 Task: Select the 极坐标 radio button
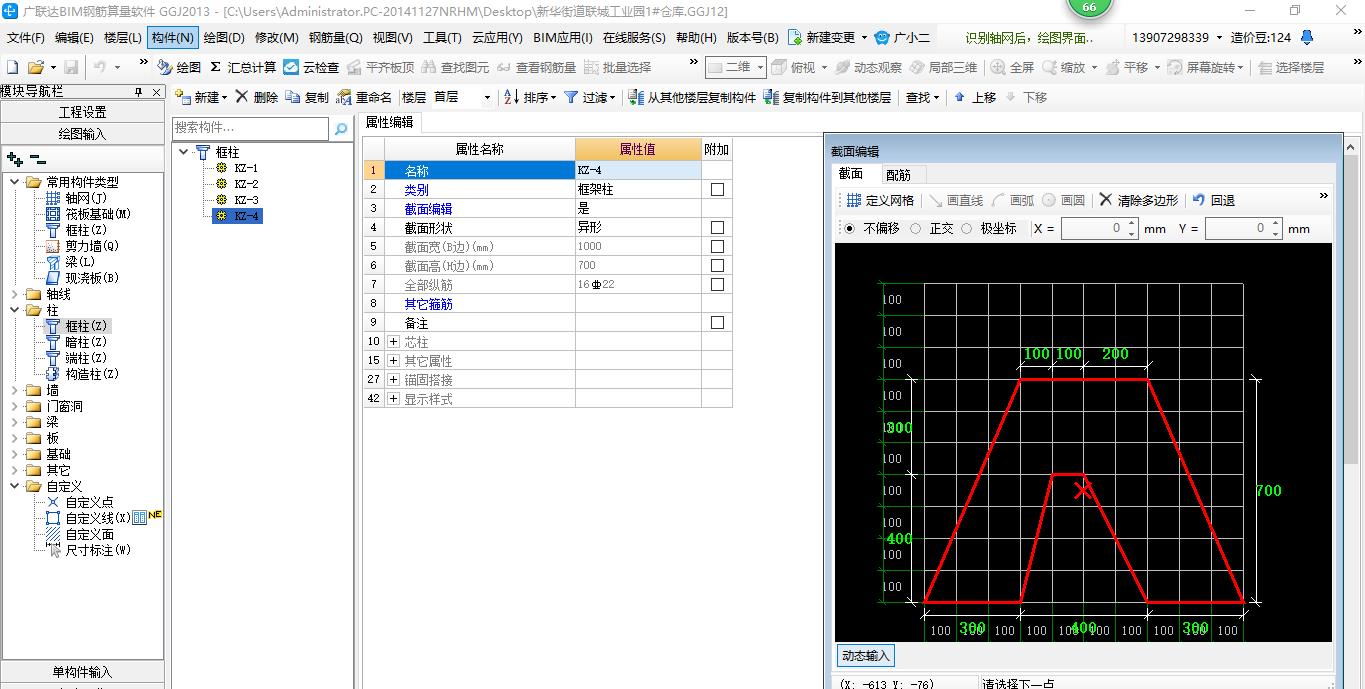966,228
